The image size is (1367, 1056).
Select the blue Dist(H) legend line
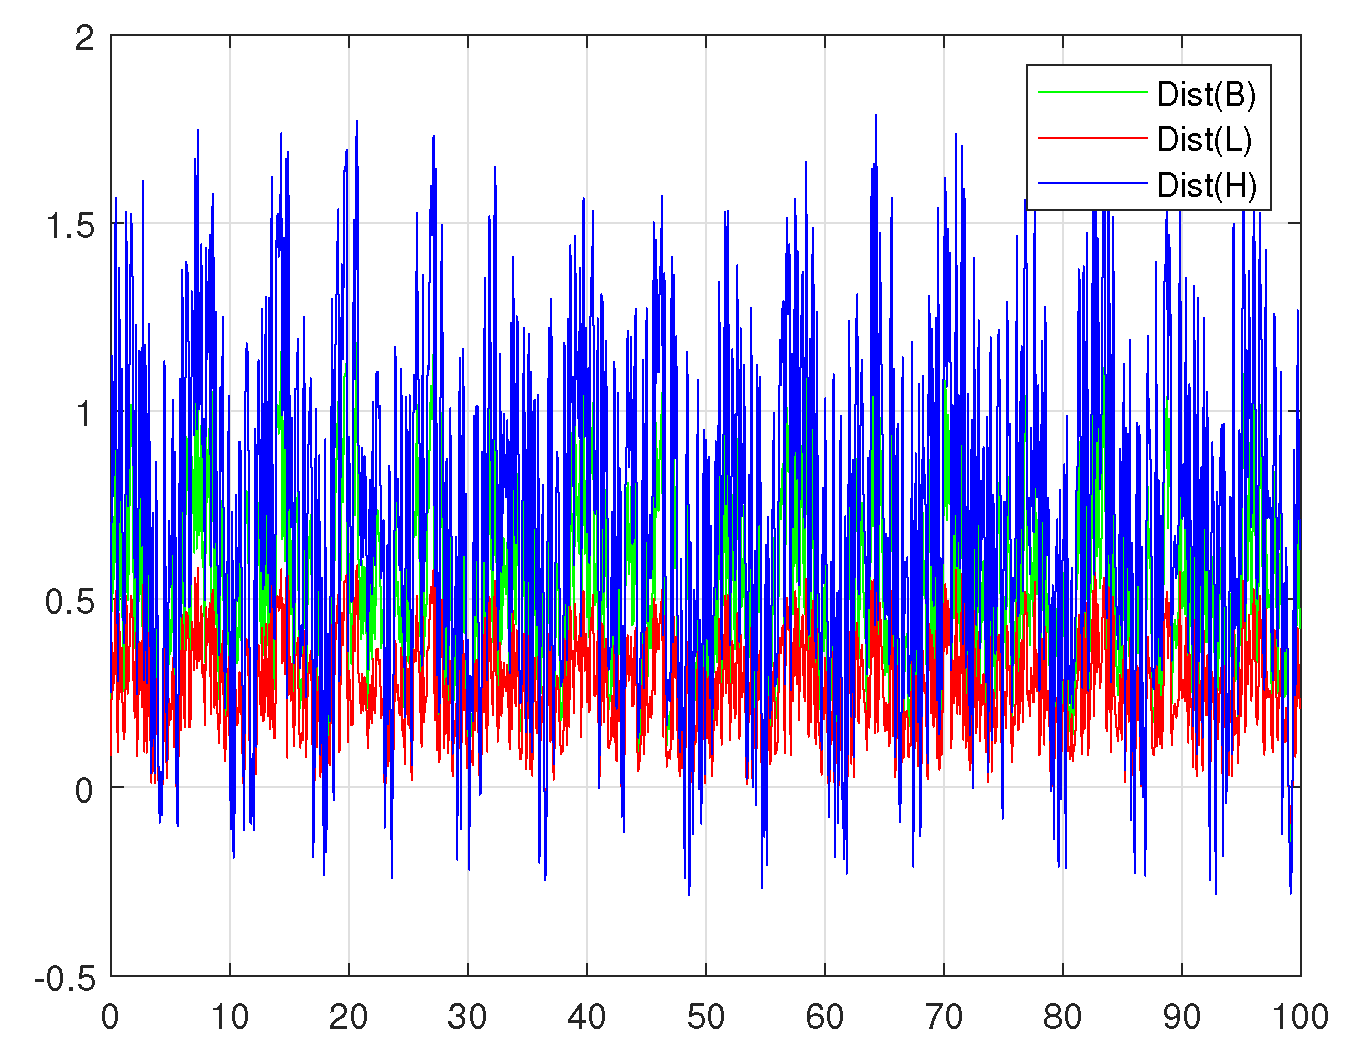[x=1092, y=183]
